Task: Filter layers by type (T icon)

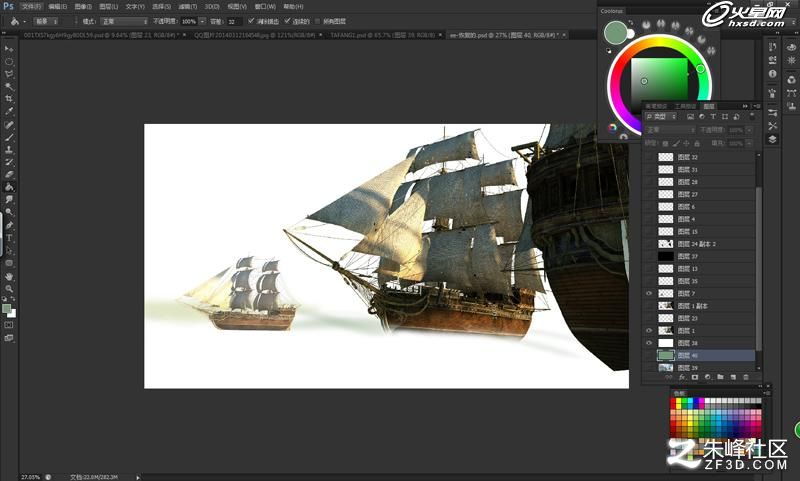Action: tap(713, 117)
